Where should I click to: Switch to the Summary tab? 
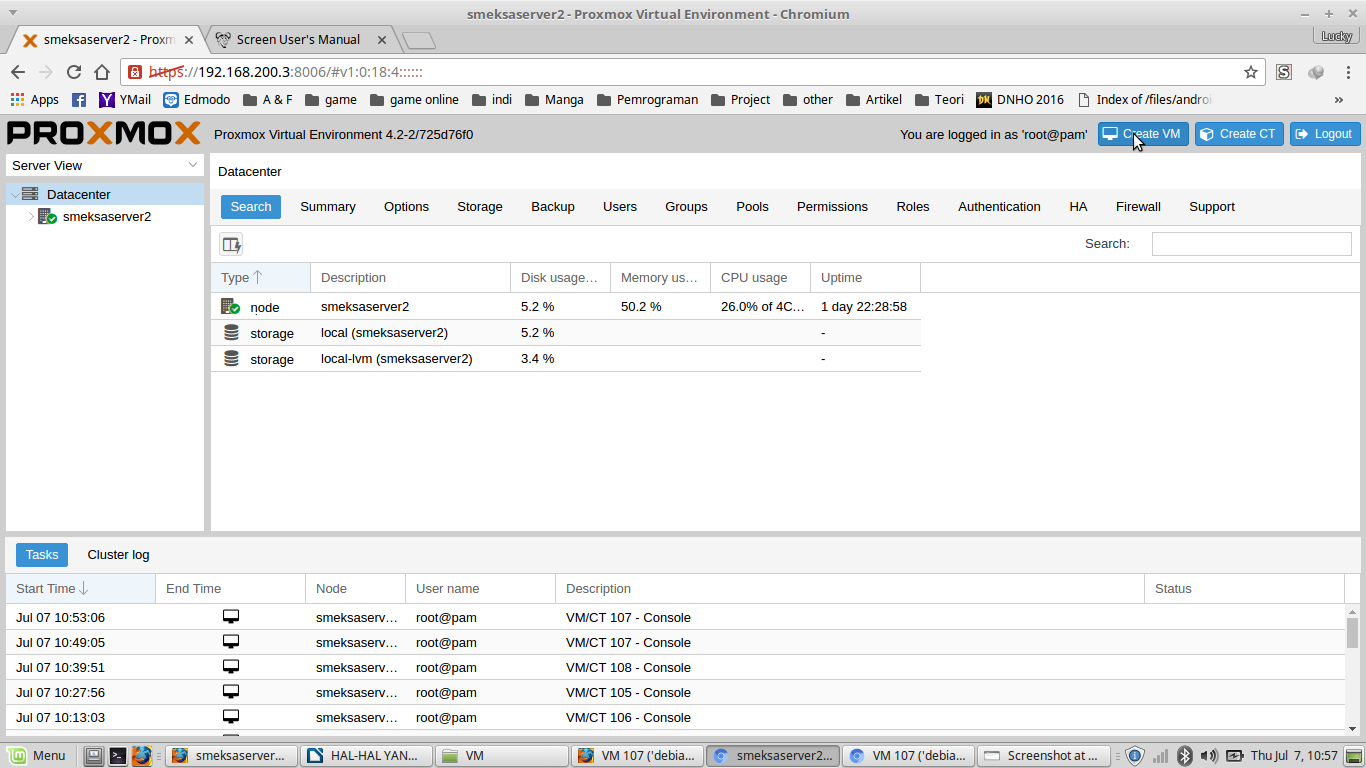(x=328, y=207)
